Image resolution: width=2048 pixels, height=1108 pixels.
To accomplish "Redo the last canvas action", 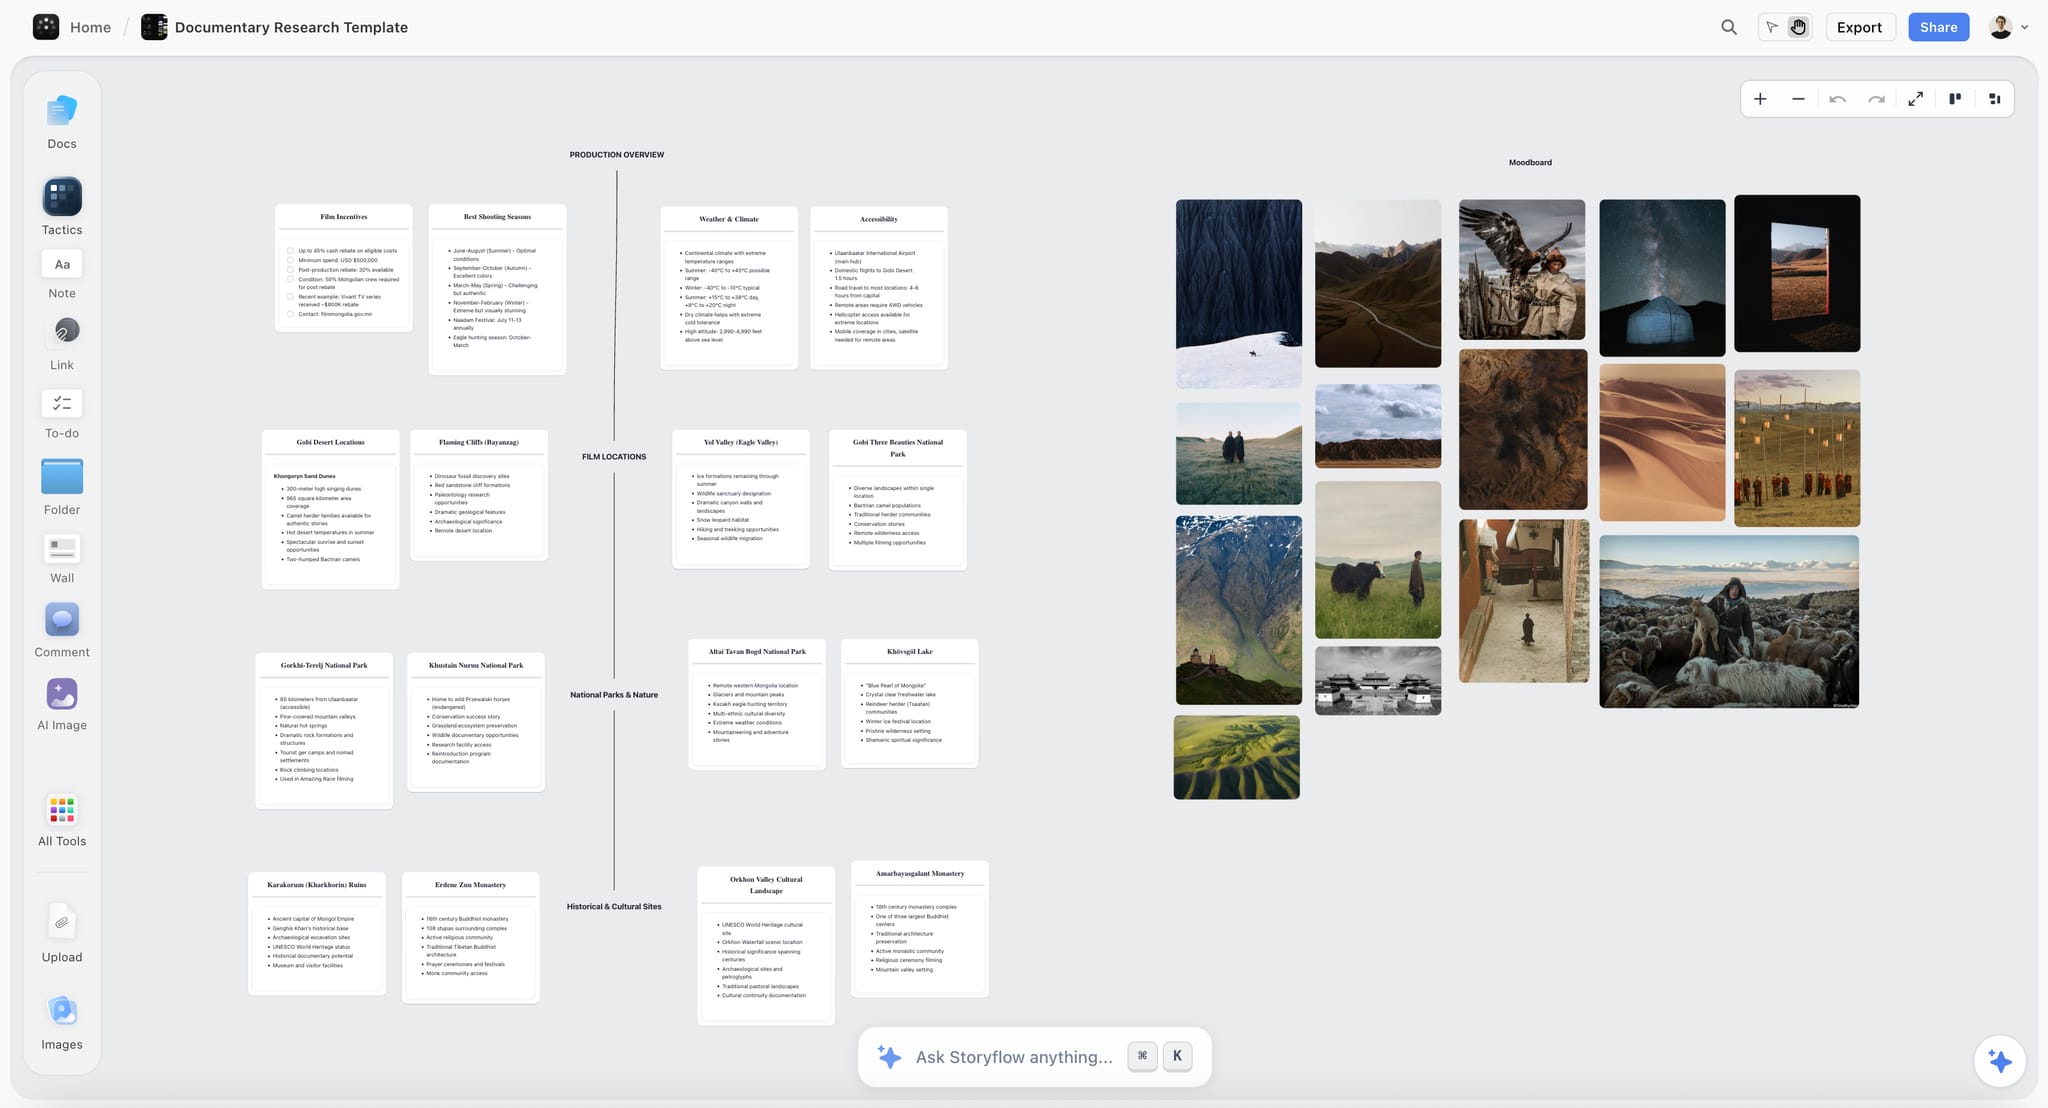I will [1876, 99].
